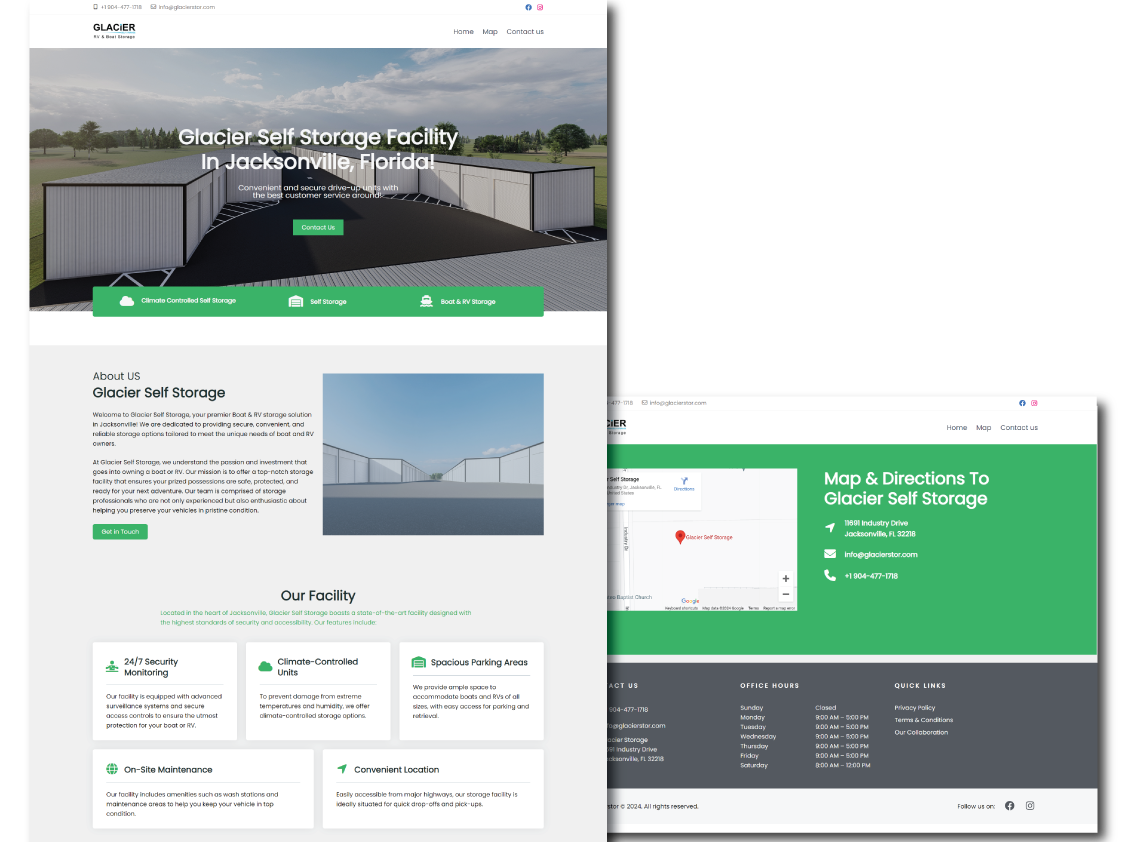Viewport: 1122px width, 842px height.
Task: Select Boat & RV Storage text in green bar
Action: 468,302
